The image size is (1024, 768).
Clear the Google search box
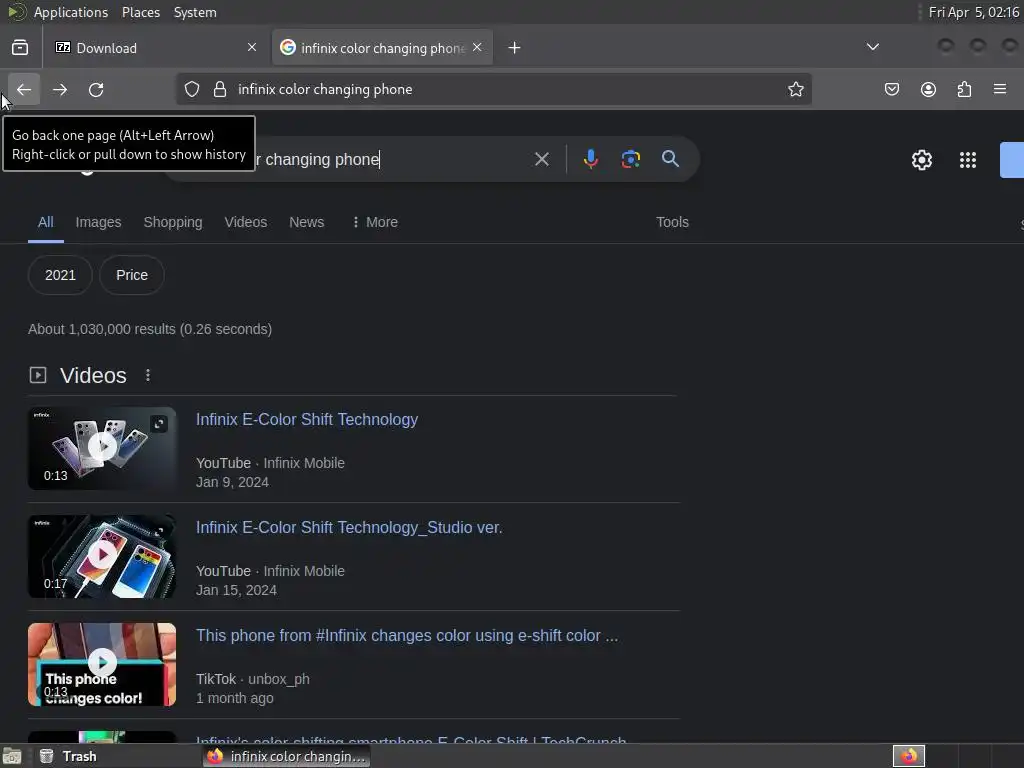(542, 159)
